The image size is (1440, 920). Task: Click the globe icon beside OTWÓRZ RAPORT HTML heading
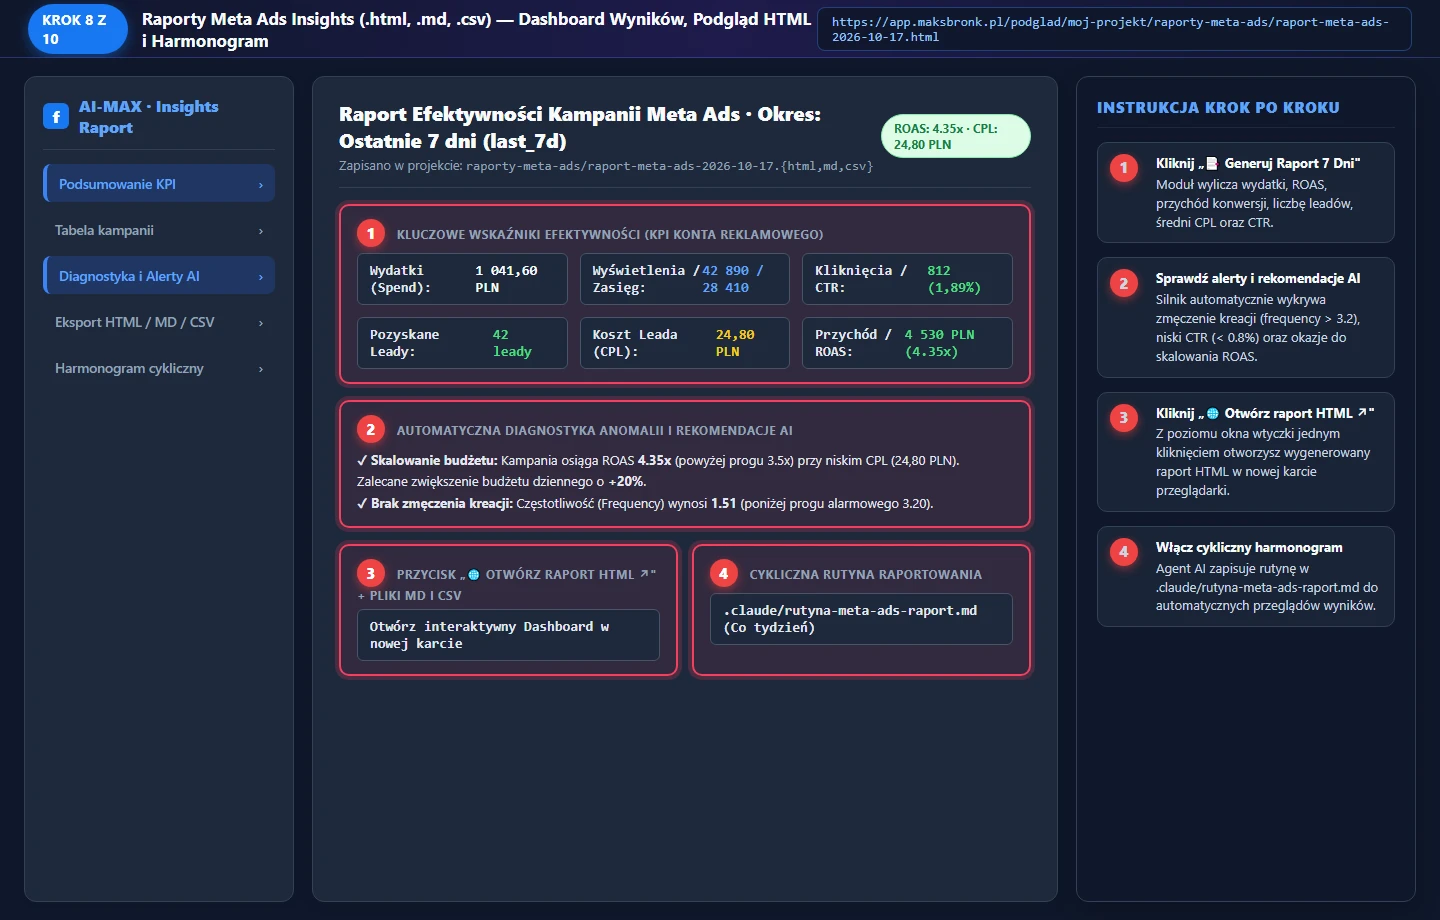[x=474, y=575]
